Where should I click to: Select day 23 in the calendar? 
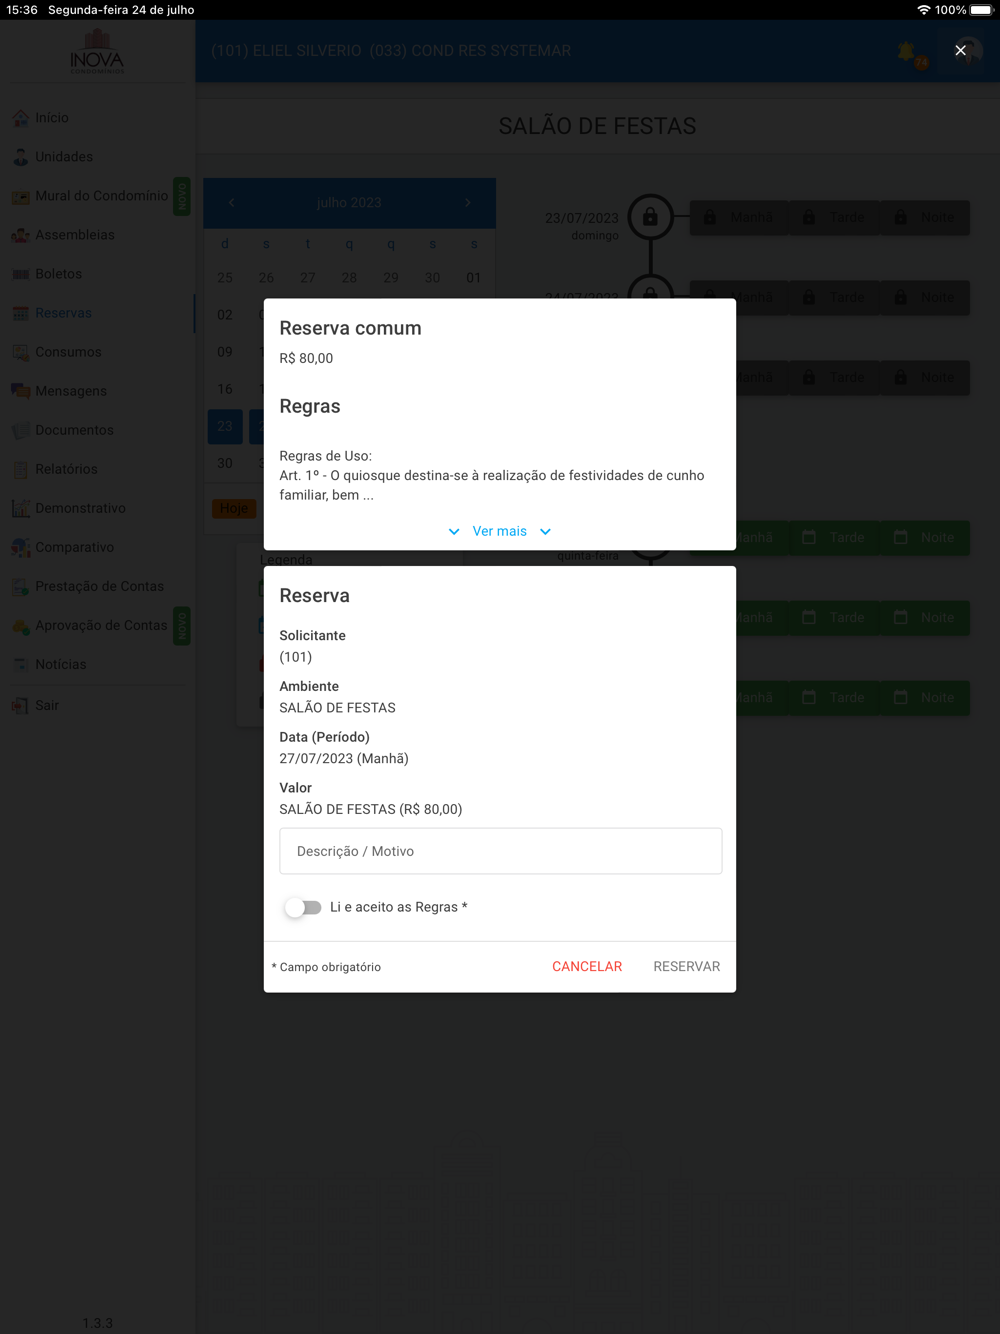click(225, 426)
